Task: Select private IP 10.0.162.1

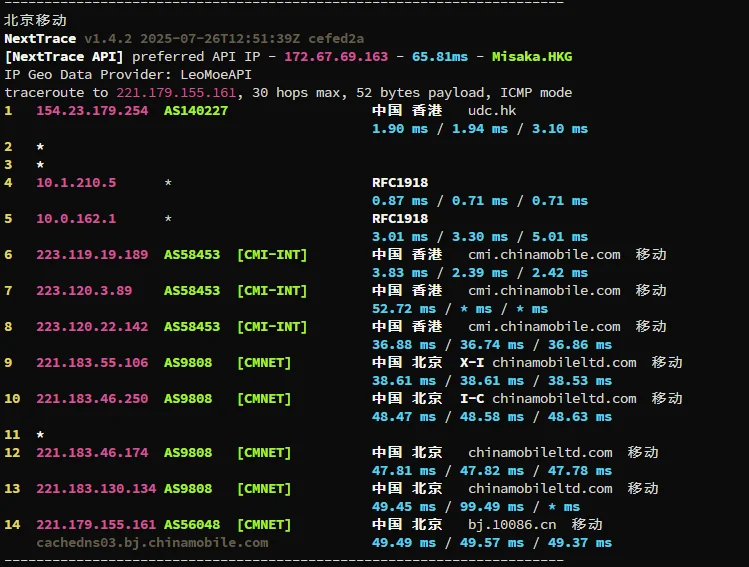Action: coord(76,218)
